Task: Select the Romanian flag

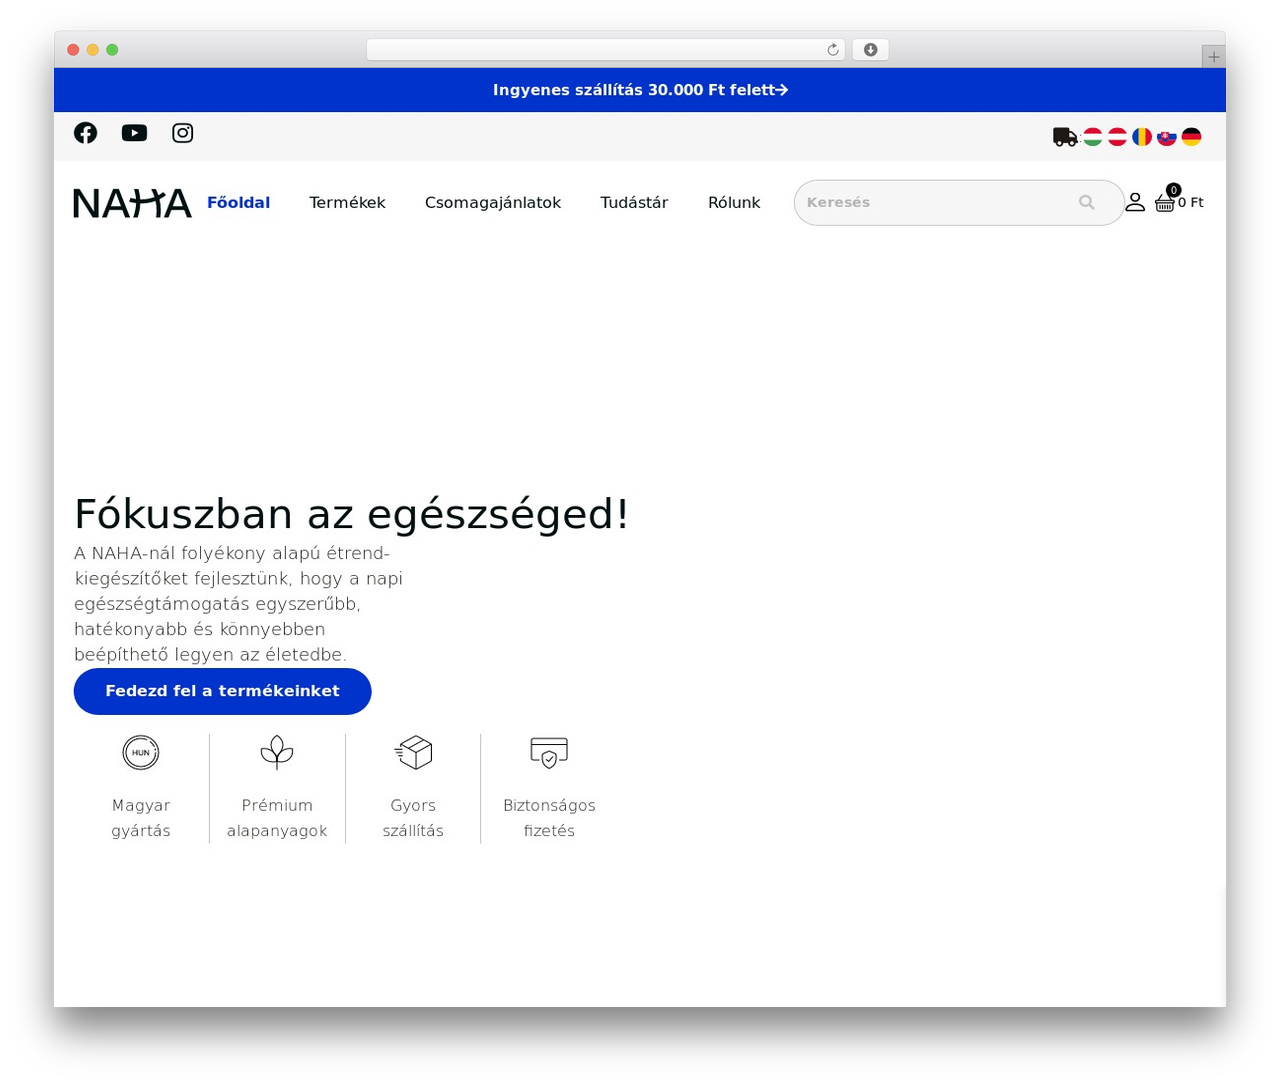Action: pos(1142,137)
